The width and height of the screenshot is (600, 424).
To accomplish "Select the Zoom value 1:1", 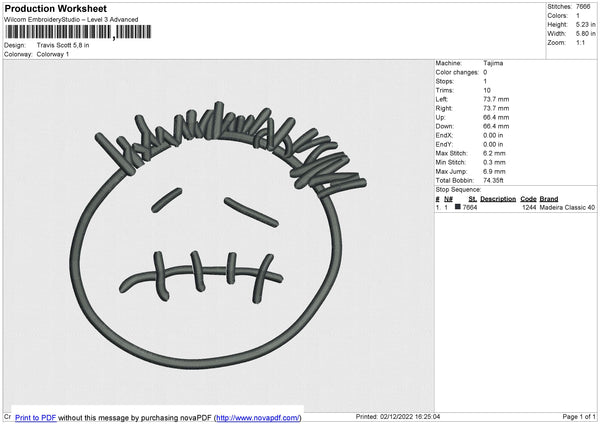I will coord(580,42).
